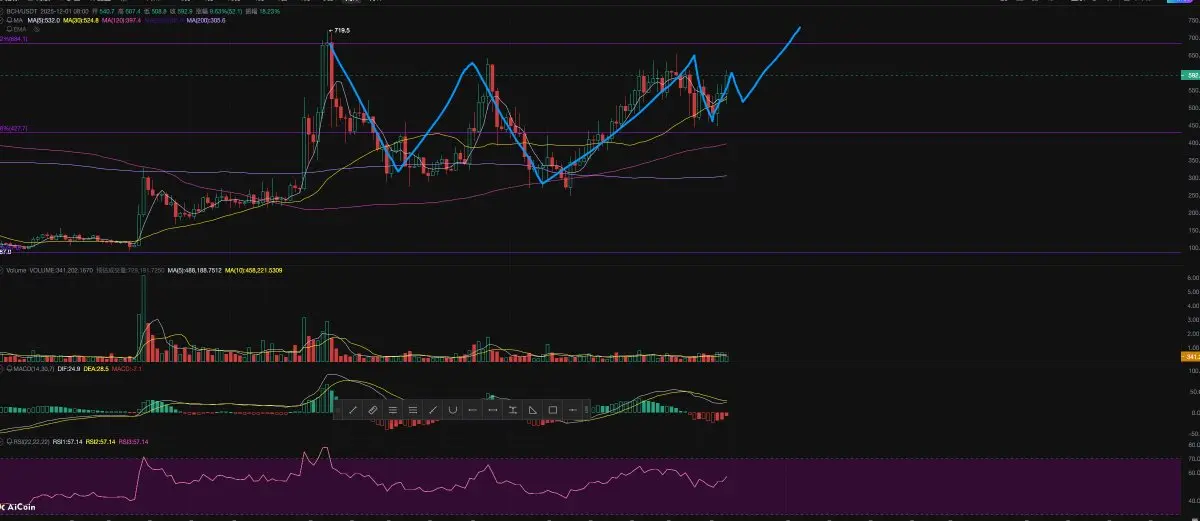
Task: Click the RSI3:57.14 value label
Action: 133,441
